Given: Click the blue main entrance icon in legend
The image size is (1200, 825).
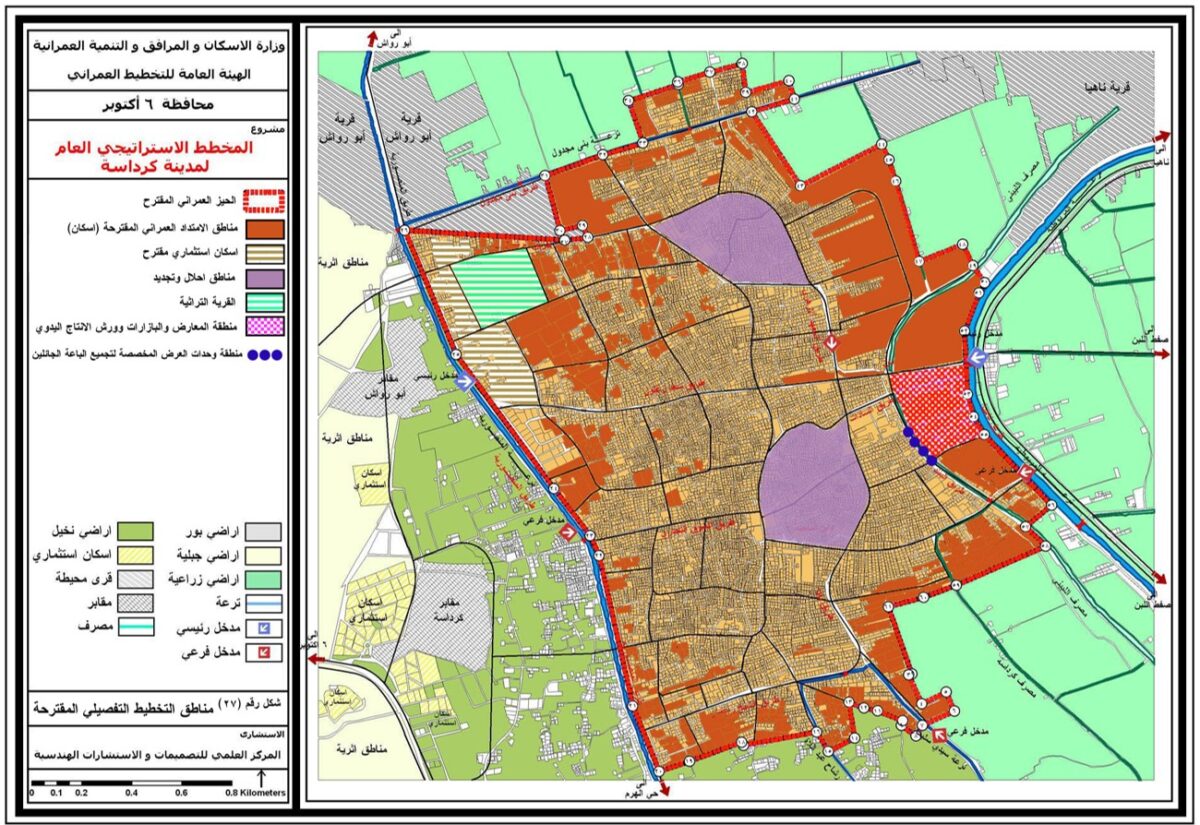Looking at the screenshot, I should [x=263, y=629].
